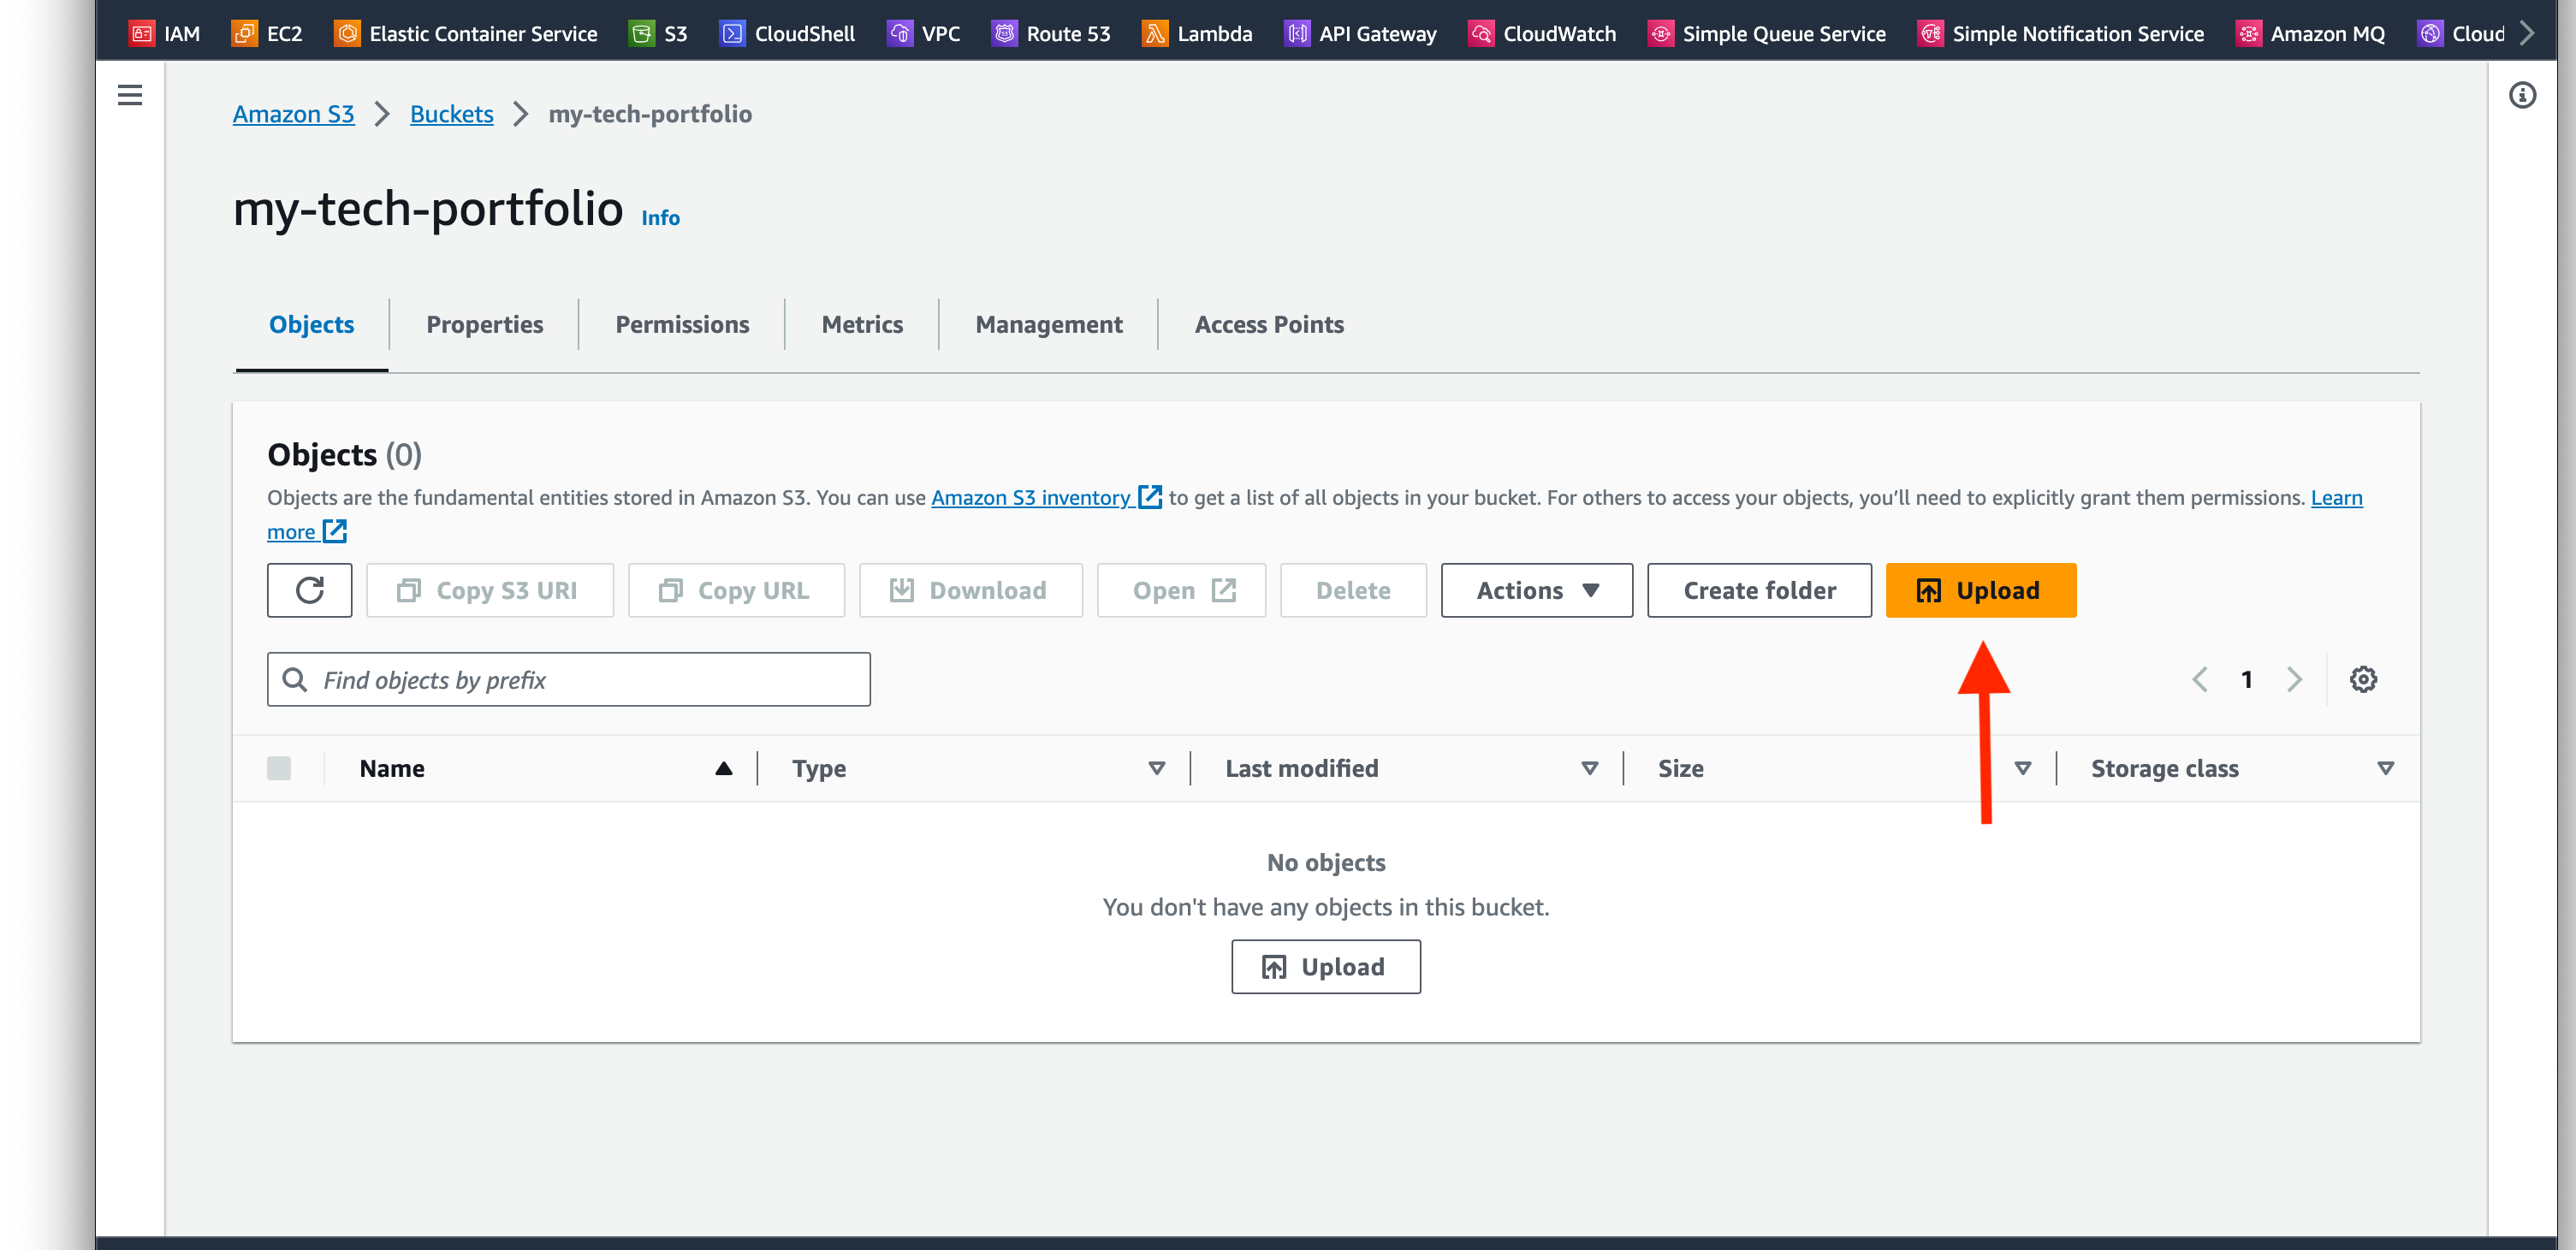Screen dimensions: 2576x1250
Task: Open table preferences gear icon
Action: [2363, 680]
